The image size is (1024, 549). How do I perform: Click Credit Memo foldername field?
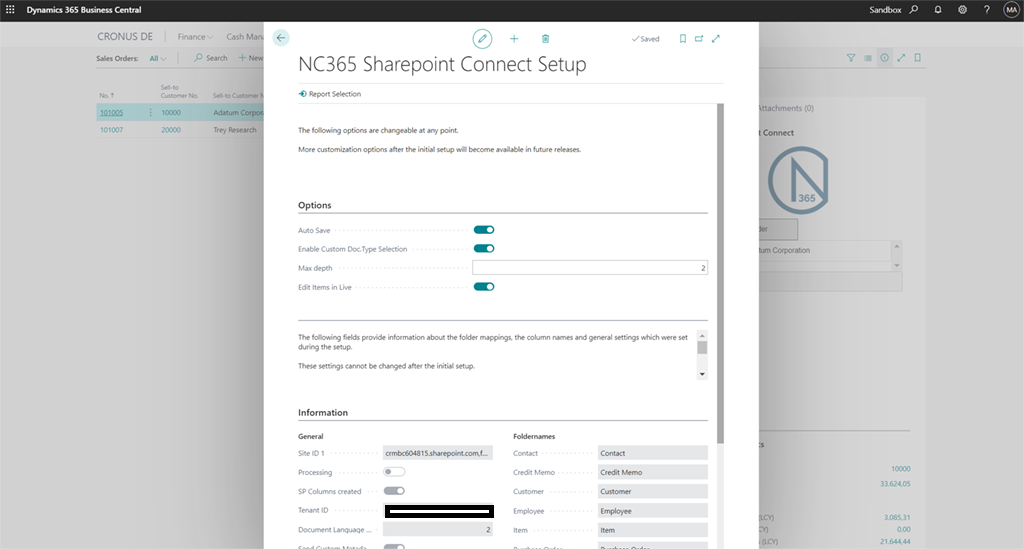[x=652, y=472]
